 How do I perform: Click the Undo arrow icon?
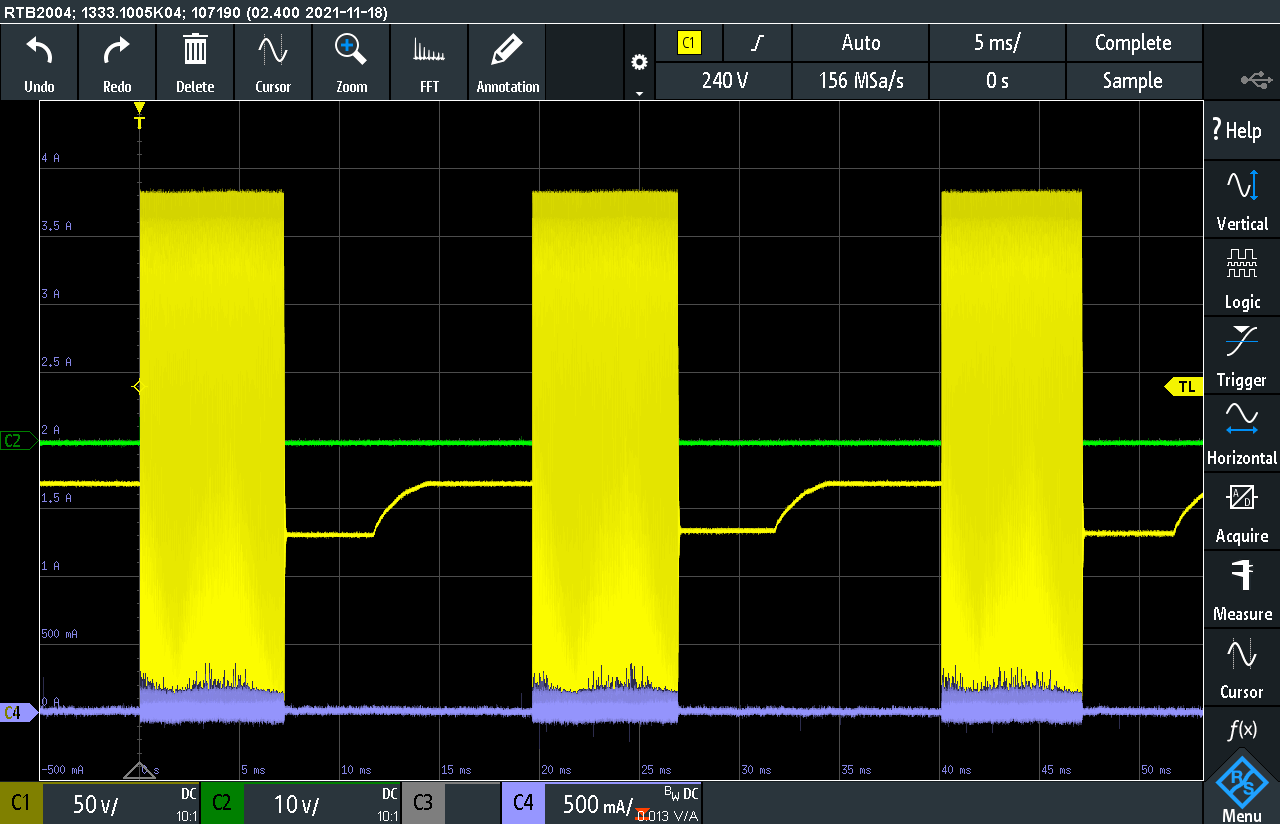pos(39,51)
